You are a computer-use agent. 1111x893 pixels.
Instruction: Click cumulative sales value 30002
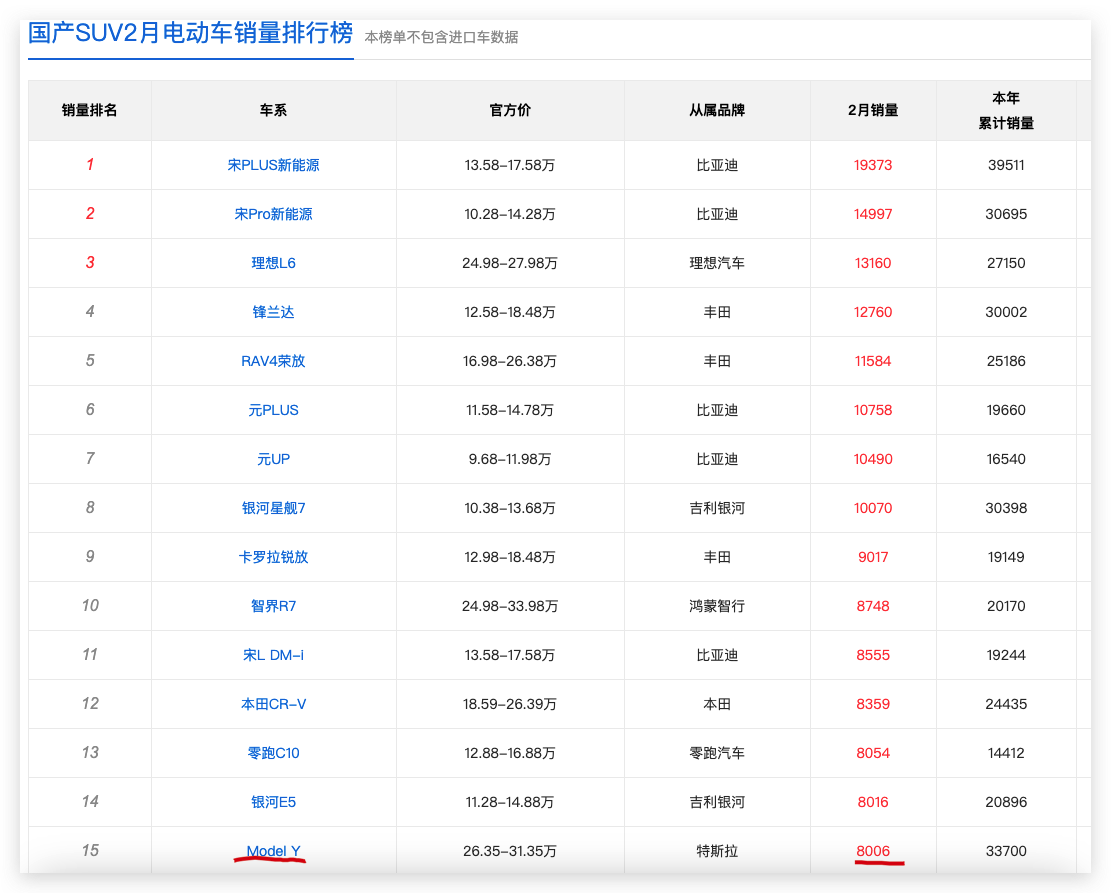point(1005,312)
